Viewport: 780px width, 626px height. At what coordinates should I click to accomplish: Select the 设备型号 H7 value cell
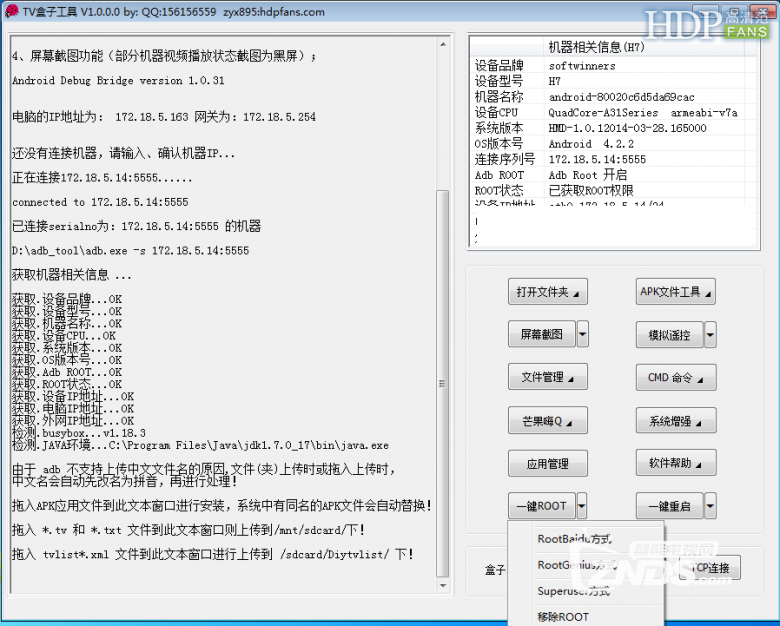coord(644,81)
